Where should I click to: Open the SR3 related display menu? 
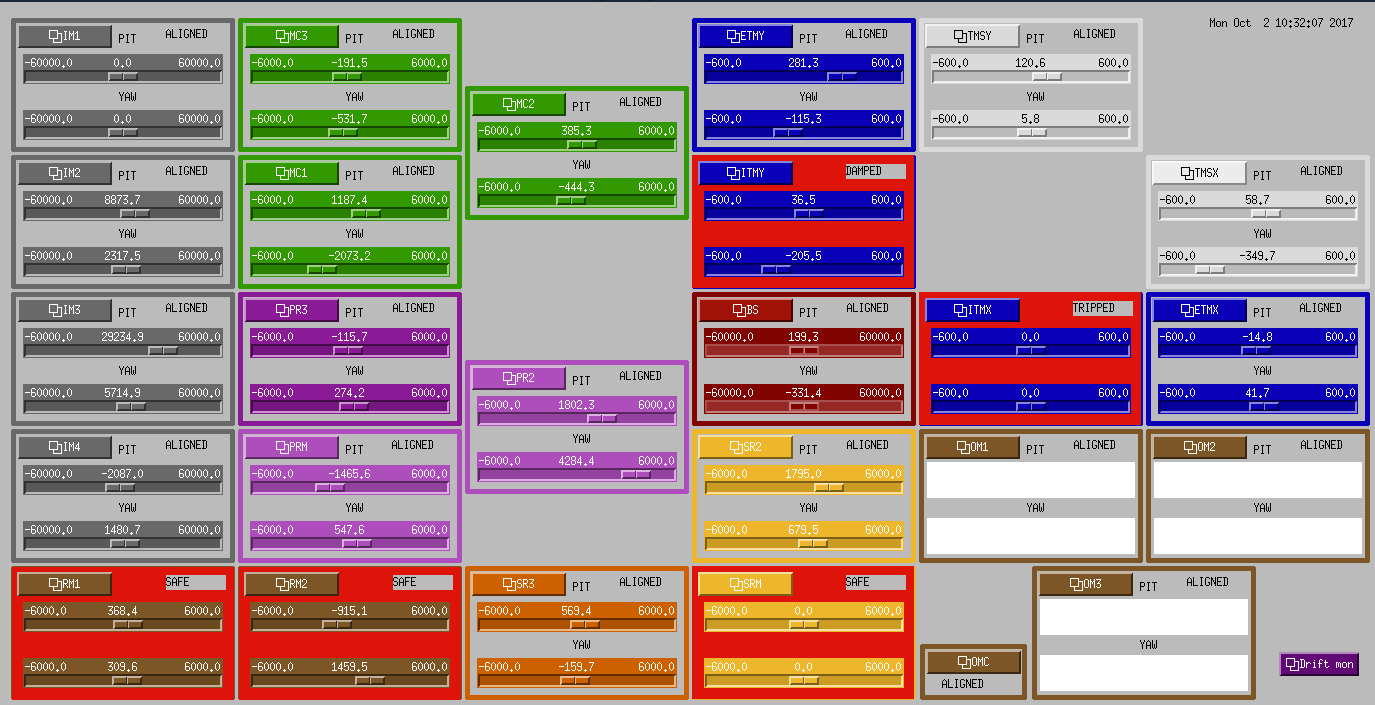(x=518, y=584)
